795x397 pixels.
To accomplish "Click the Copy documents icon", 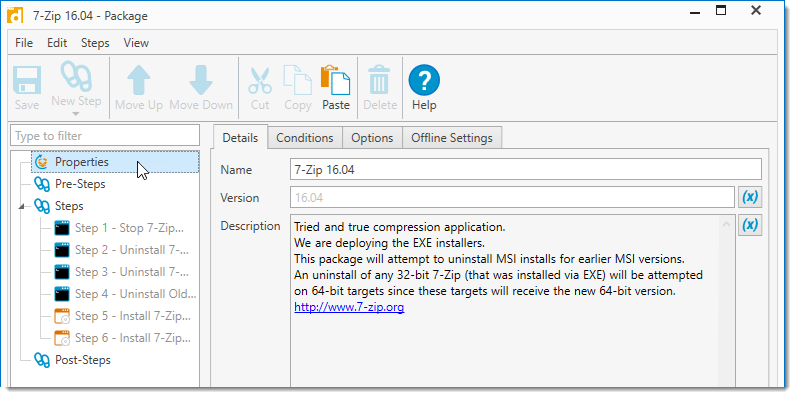I will [x=297, y=80].
